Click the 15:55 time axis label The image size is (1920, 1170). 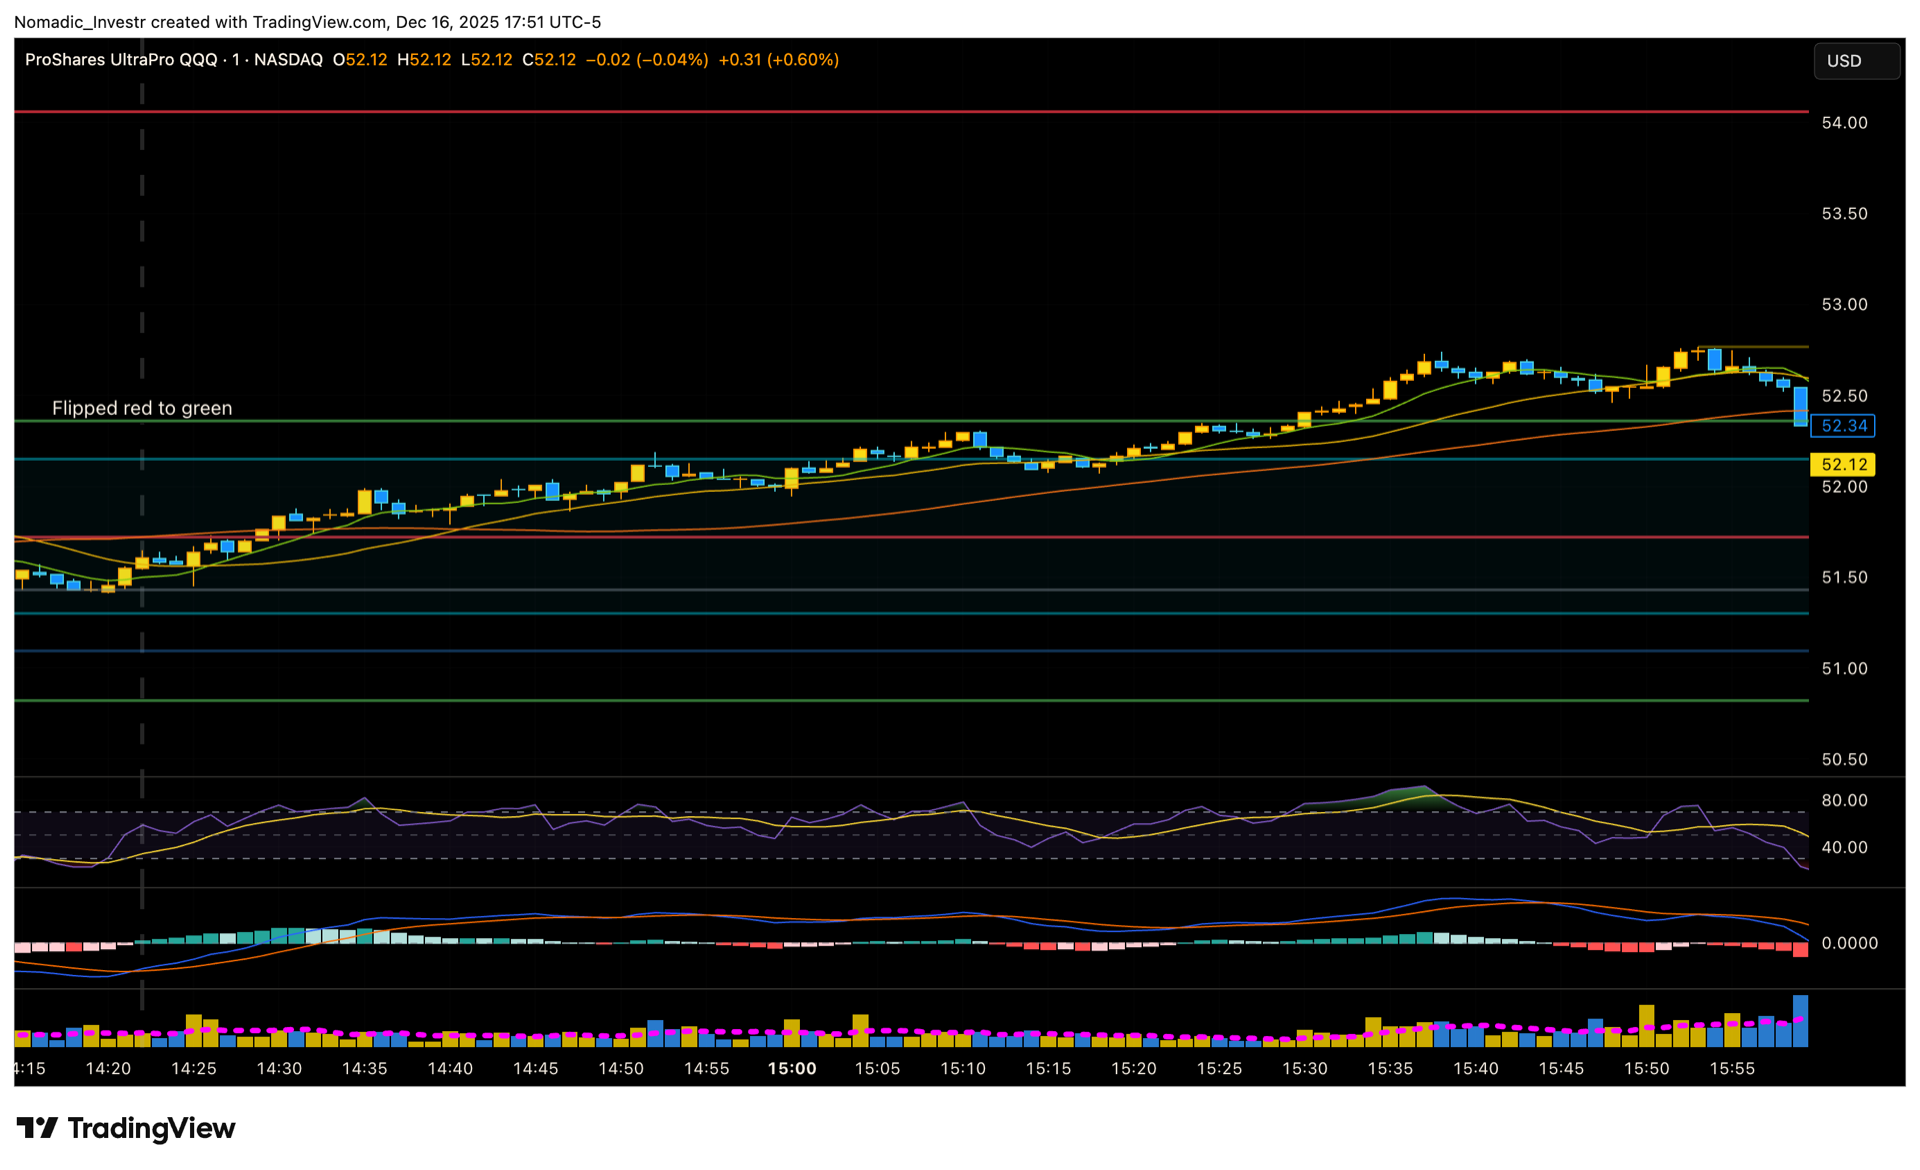pos(1731,1068)
